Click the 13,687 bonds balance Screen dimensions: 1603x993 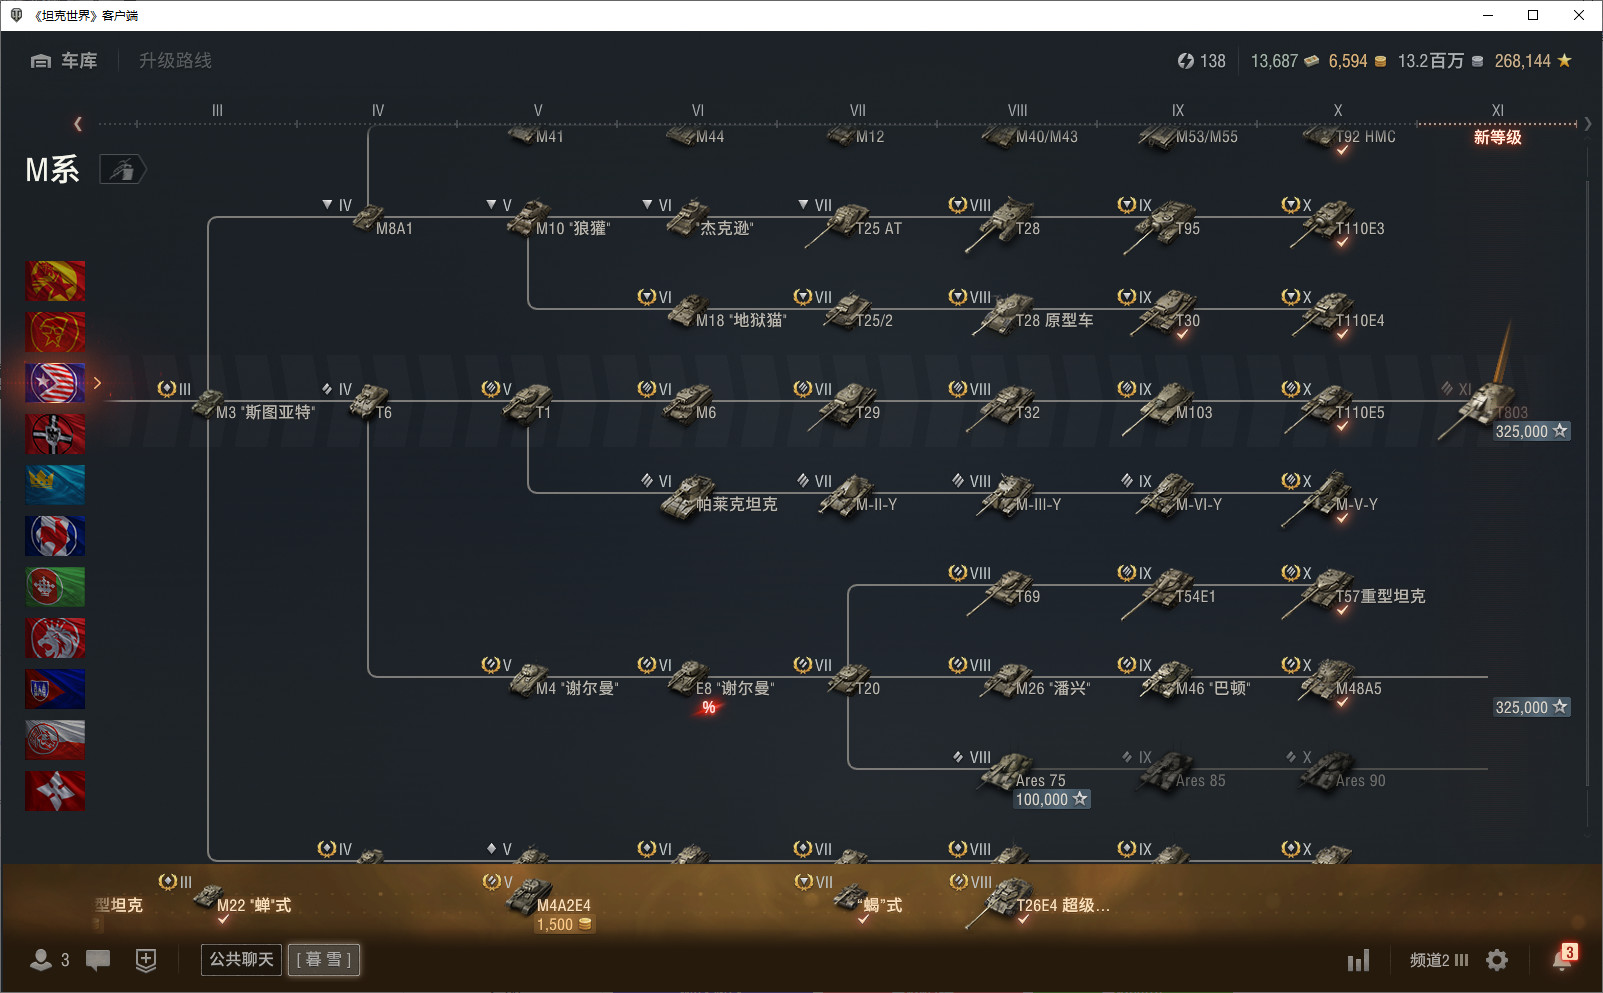point(1285,61)
